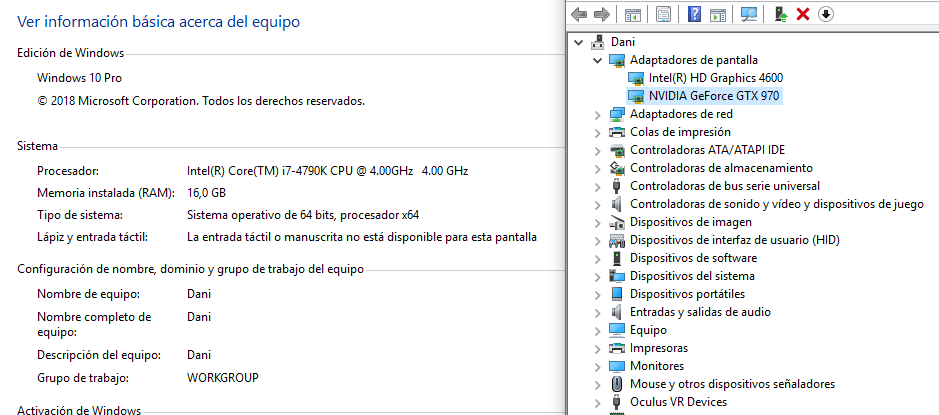This screenshot has width=939, height=415.
Task: Click the show/hide console tree icon
Action: click(632, 14)
